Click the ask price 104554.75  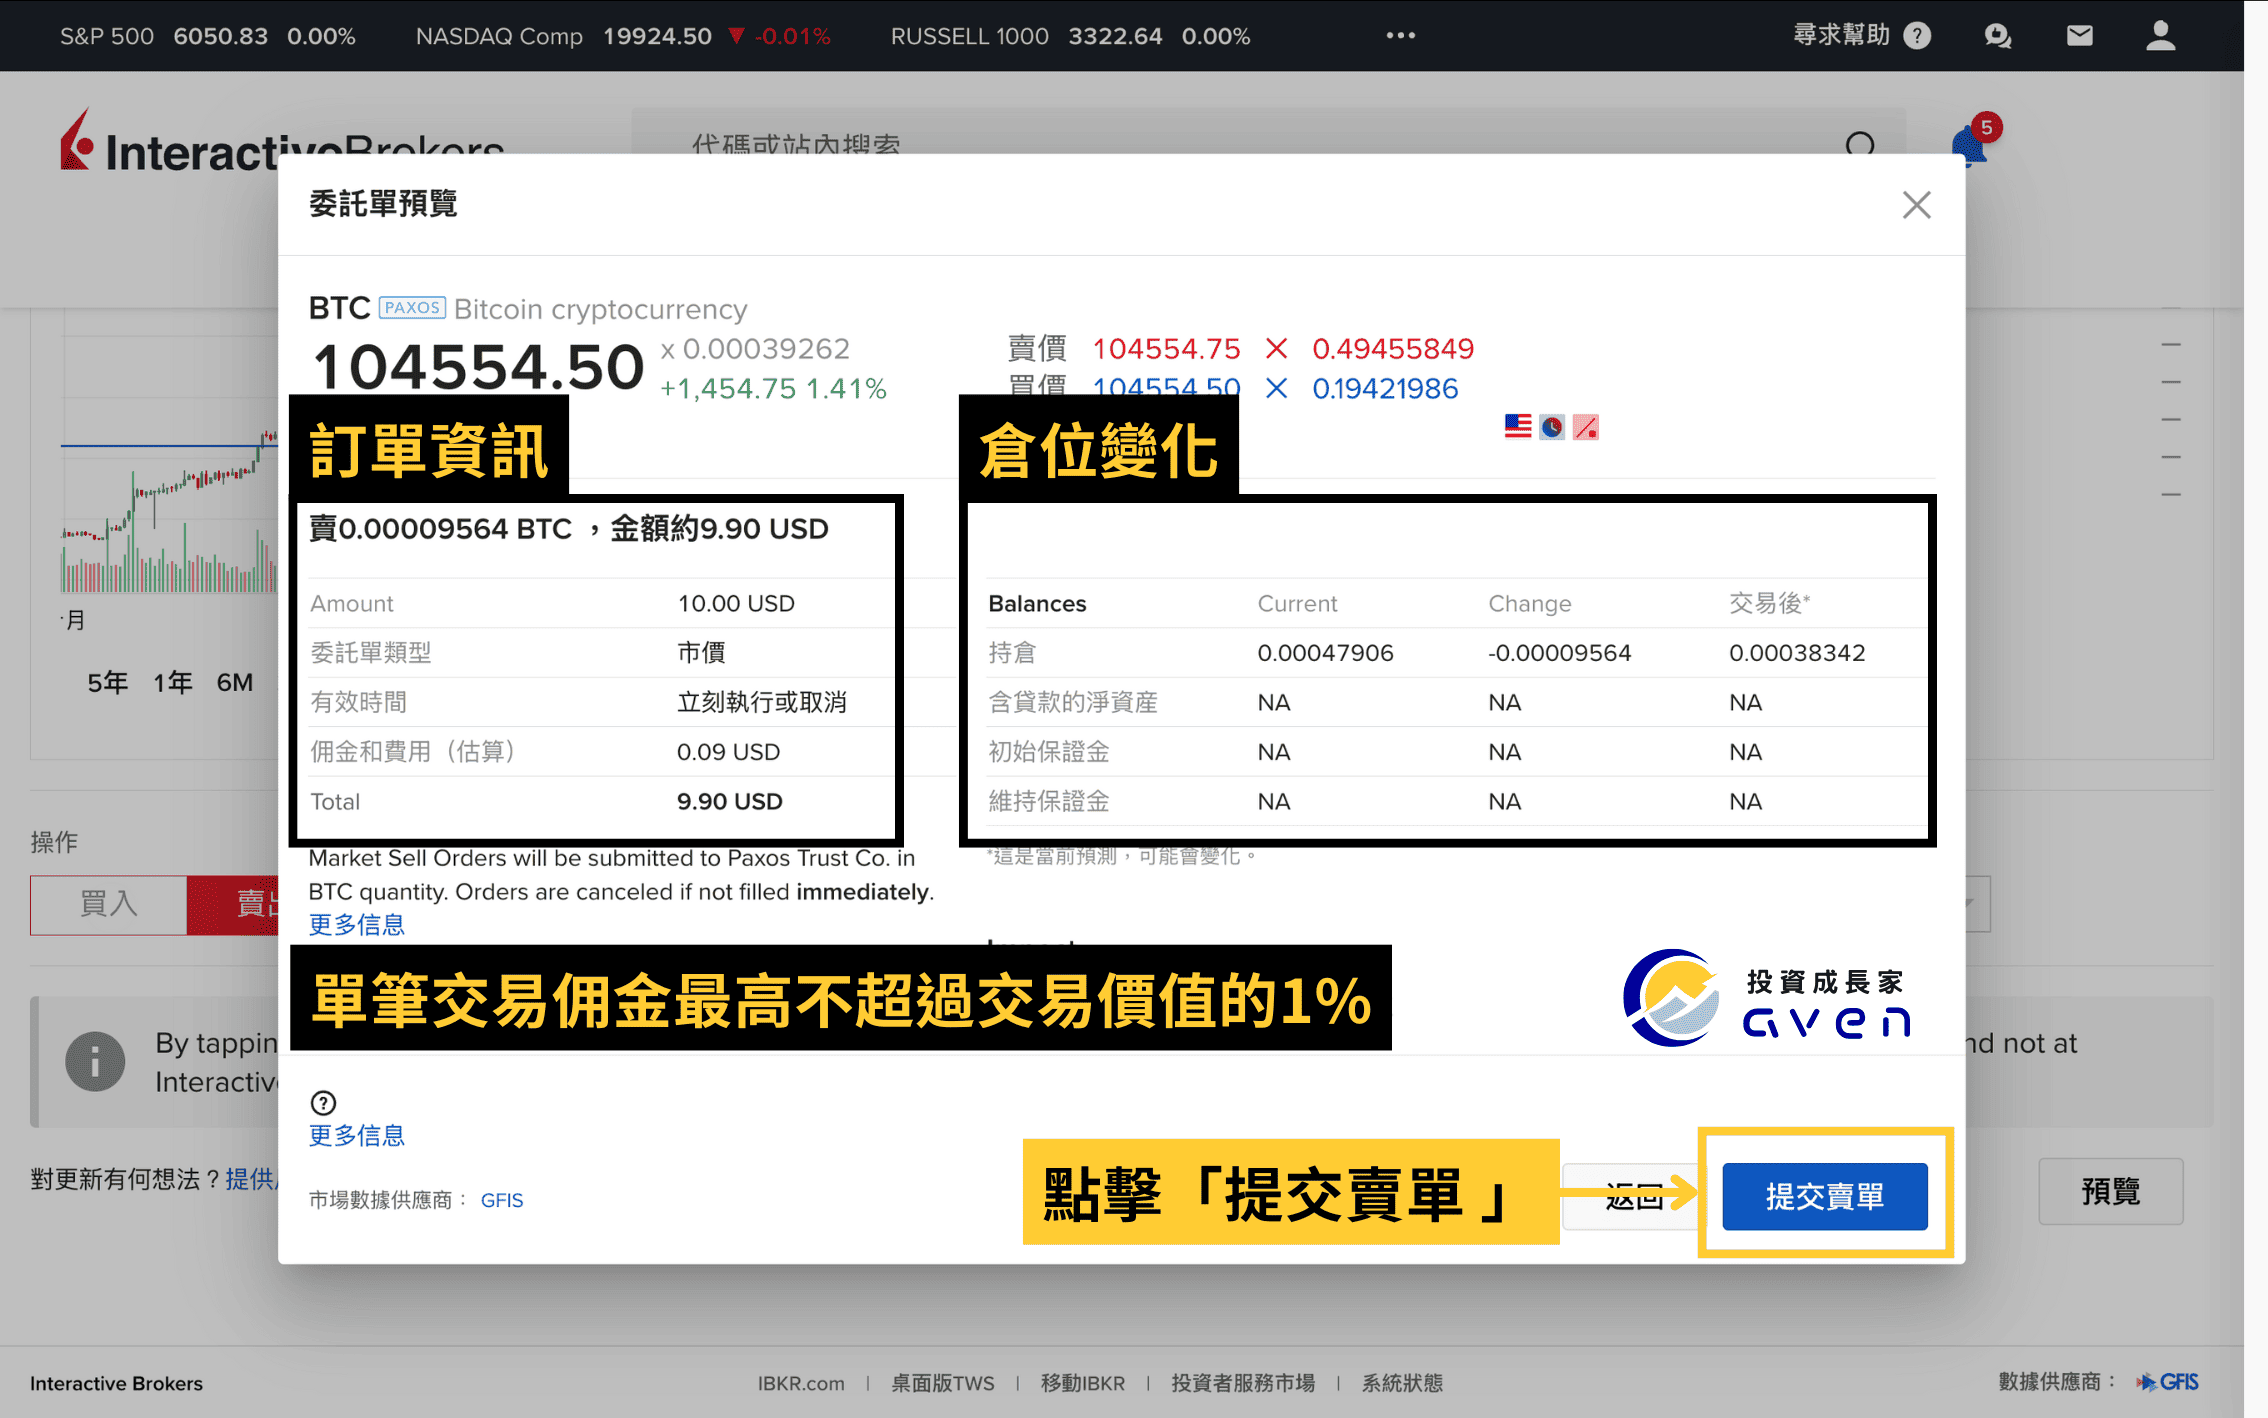(1166, 349)
